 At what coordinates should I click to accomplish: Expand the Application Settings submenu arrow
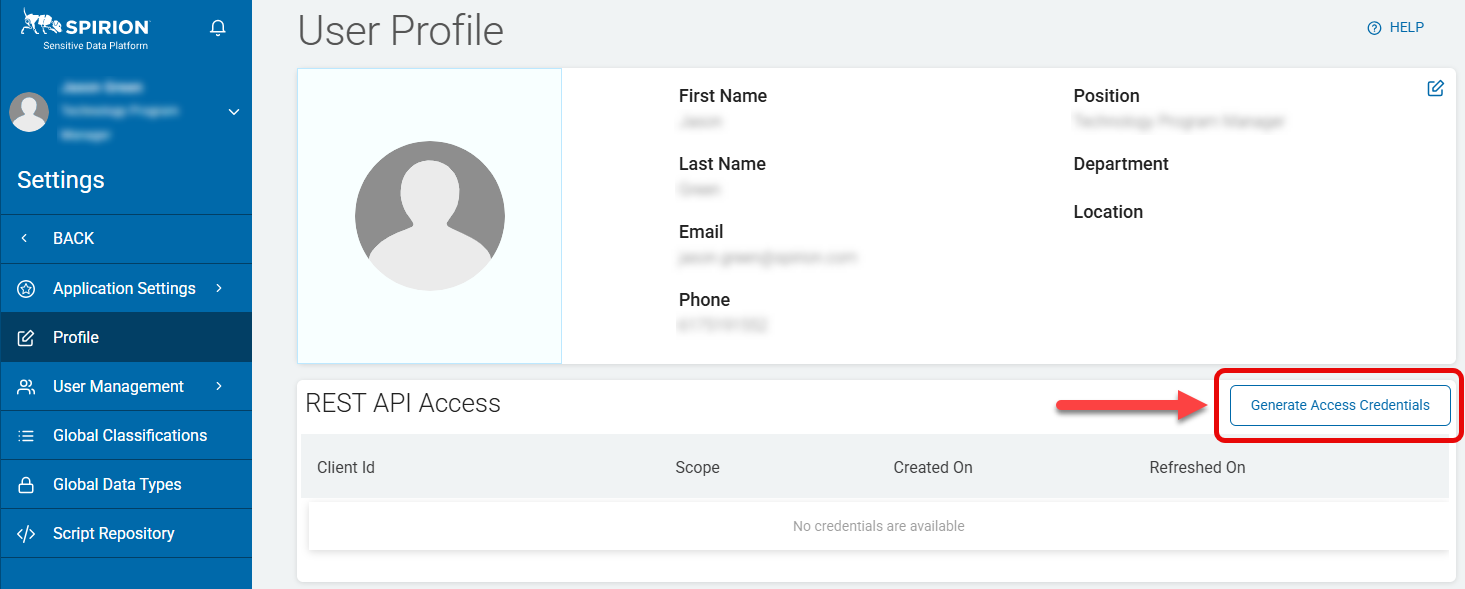(219, 288)
